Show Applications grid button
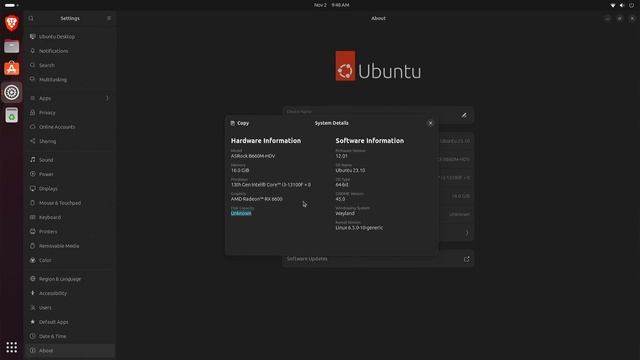 [x=11, y=347]
